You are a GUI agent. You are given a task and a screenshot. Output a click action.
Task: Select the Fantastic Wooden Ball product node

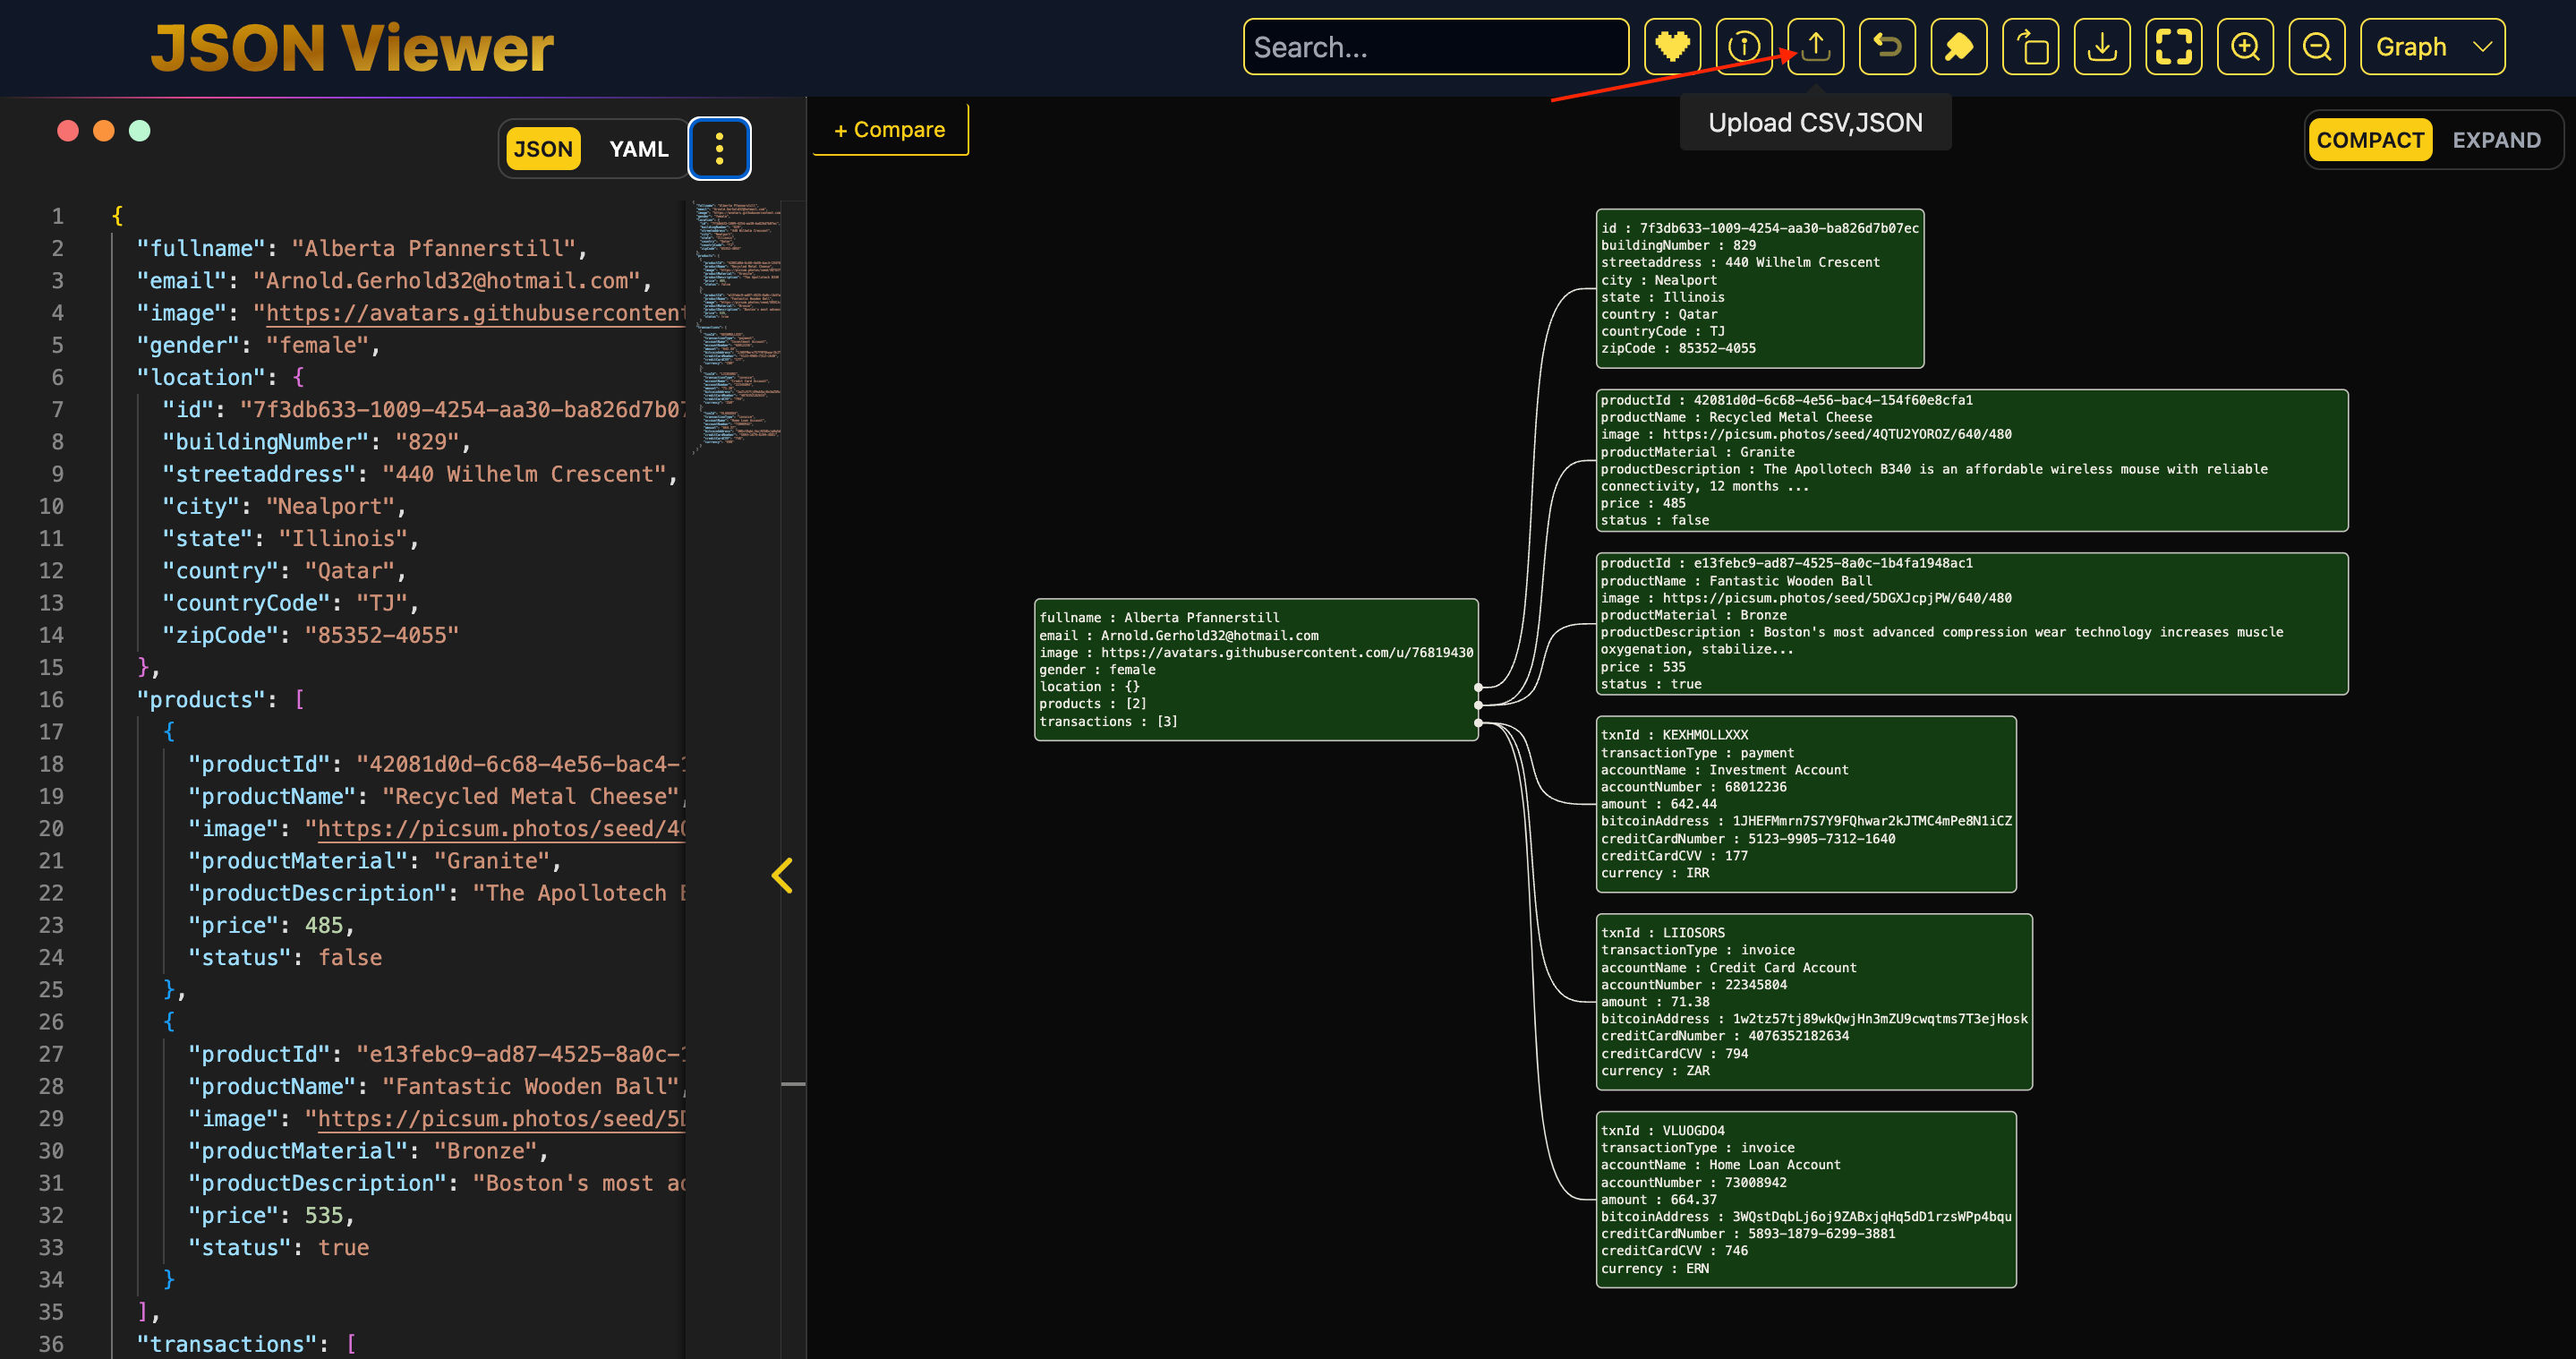(x=1972, y=624)
